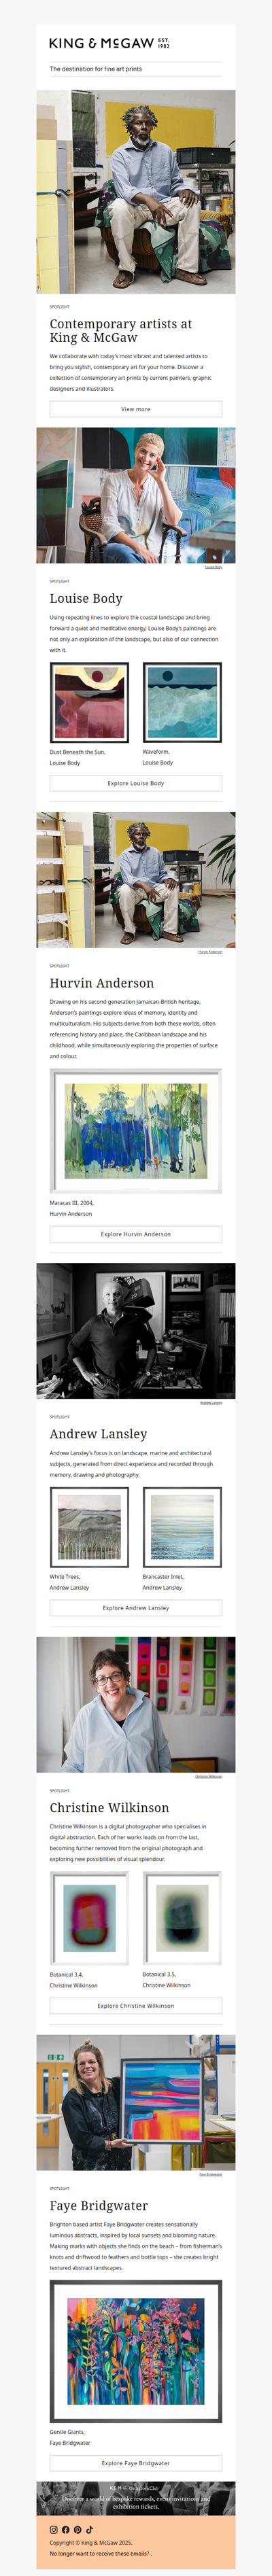
Task: Click the Explore Andrew Lansley button
Action: point(136,1608)
